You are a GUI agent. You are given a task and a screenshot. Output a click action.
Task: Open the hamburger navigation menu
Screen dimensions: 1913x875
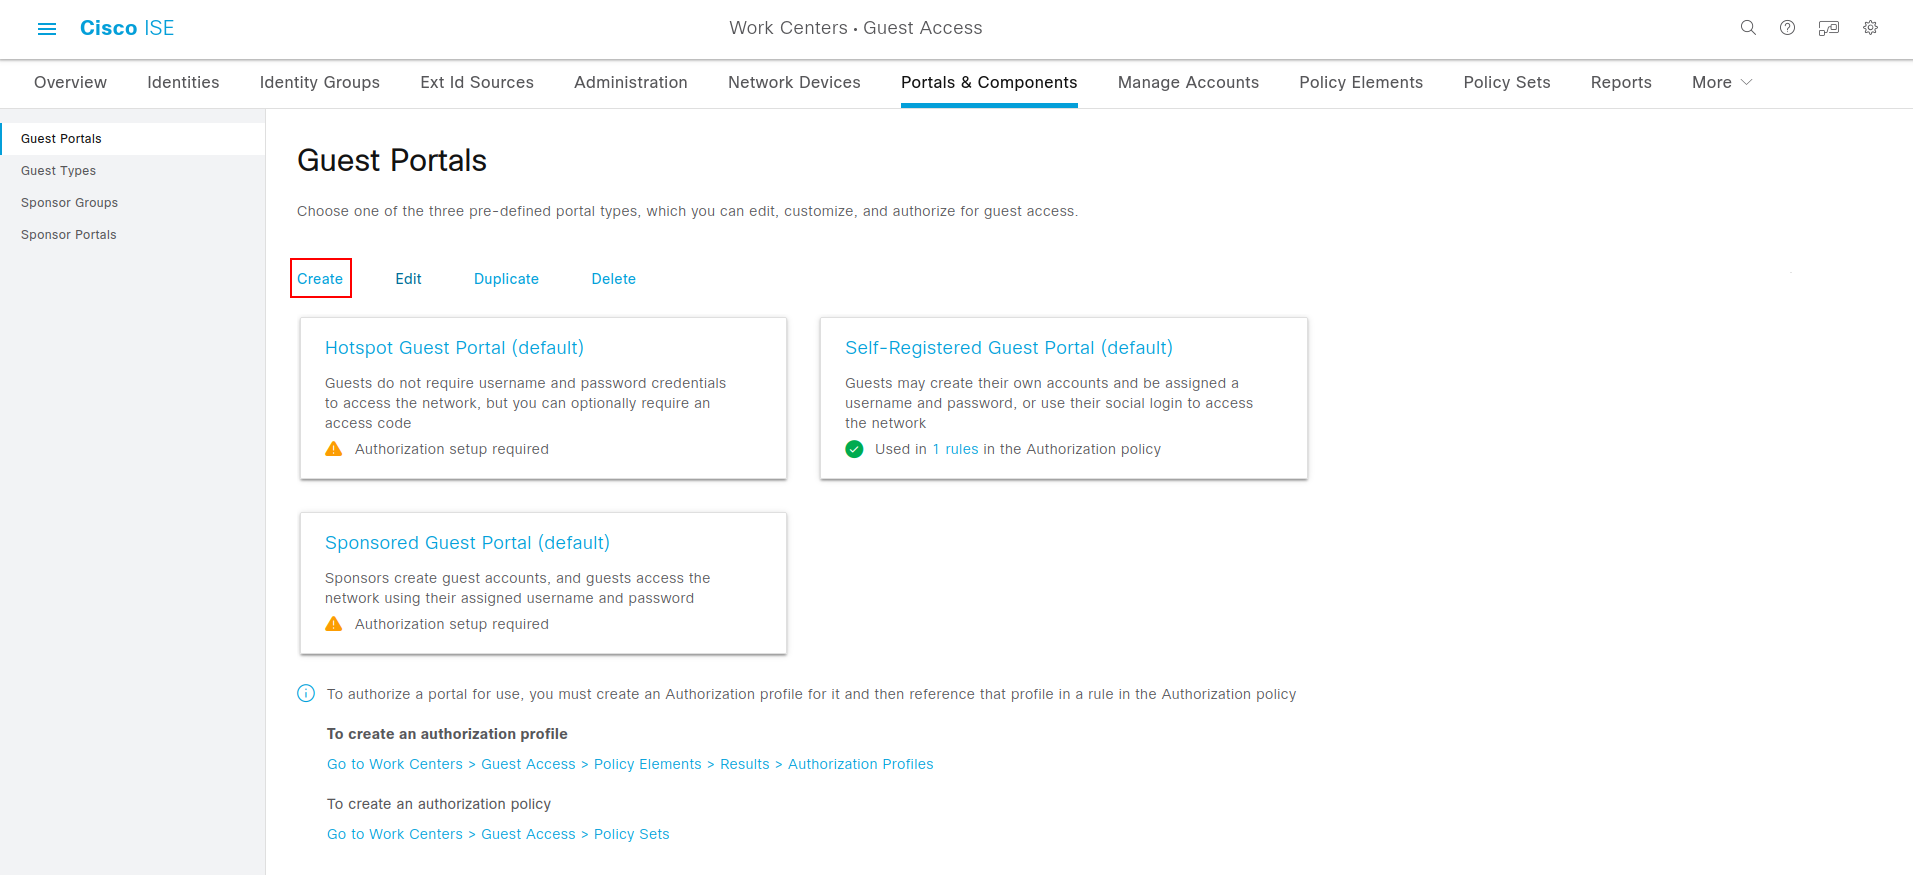pos(47,29)
